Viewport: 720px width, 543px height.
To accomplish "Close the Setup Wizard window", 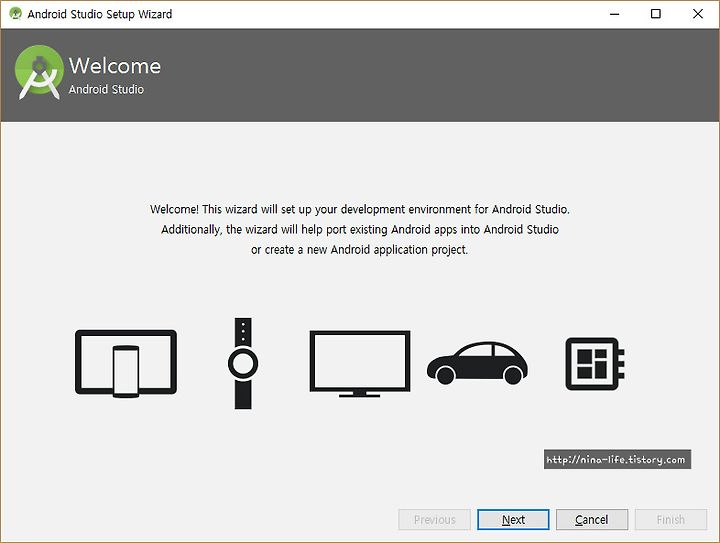I will pos(698,14).
